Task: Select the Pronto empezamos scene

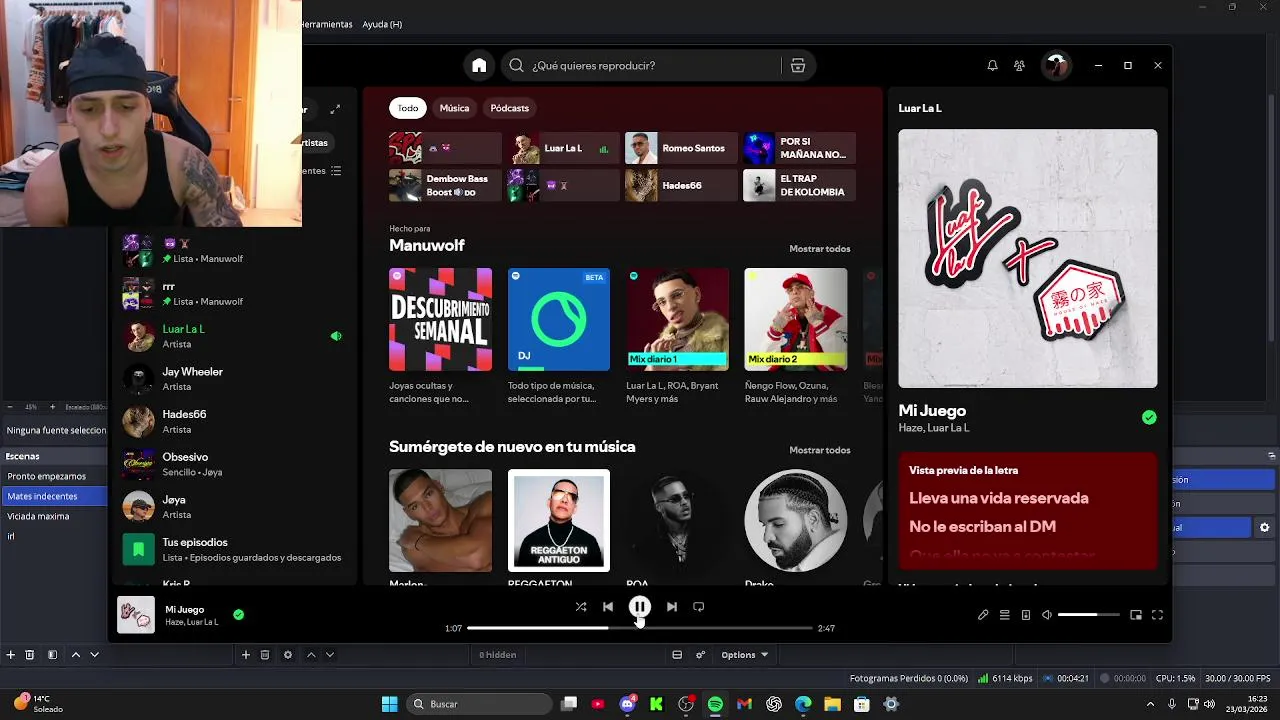Action: pyautogui.click(x=47, y=477)
